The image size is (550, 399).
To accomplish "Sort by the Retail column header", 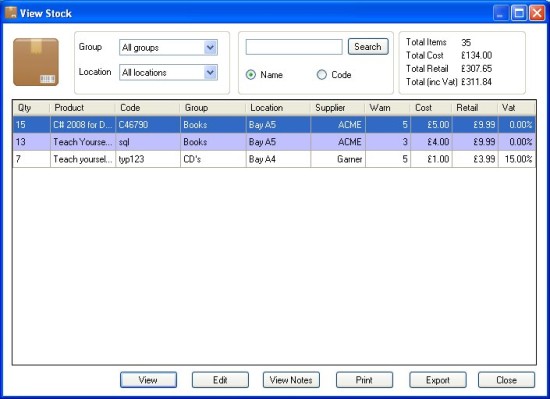I will [x=475, y=108].
